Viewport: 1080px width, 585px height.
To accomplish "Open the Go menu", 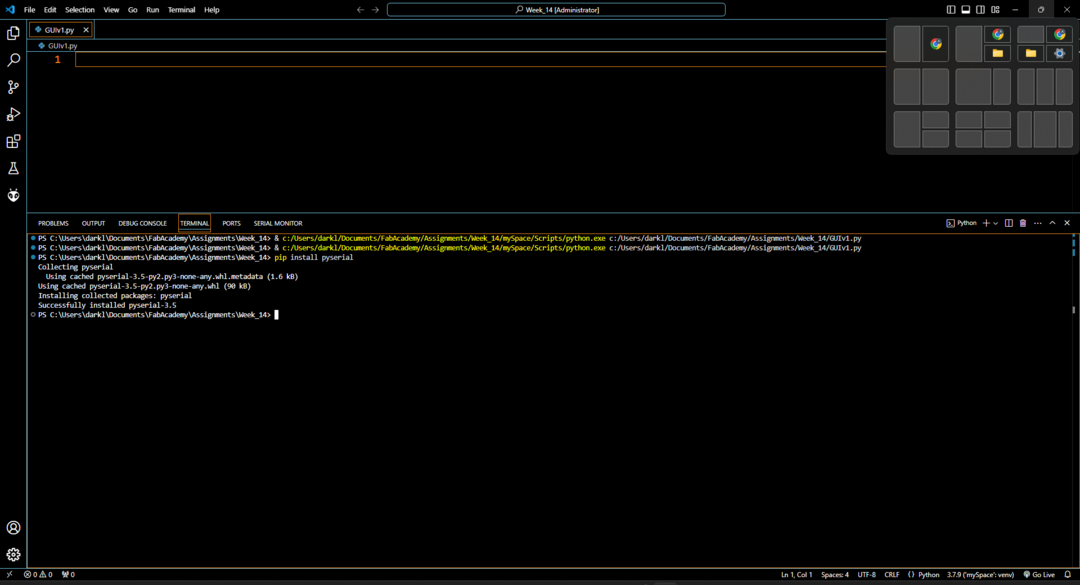I will pos(132,10).
